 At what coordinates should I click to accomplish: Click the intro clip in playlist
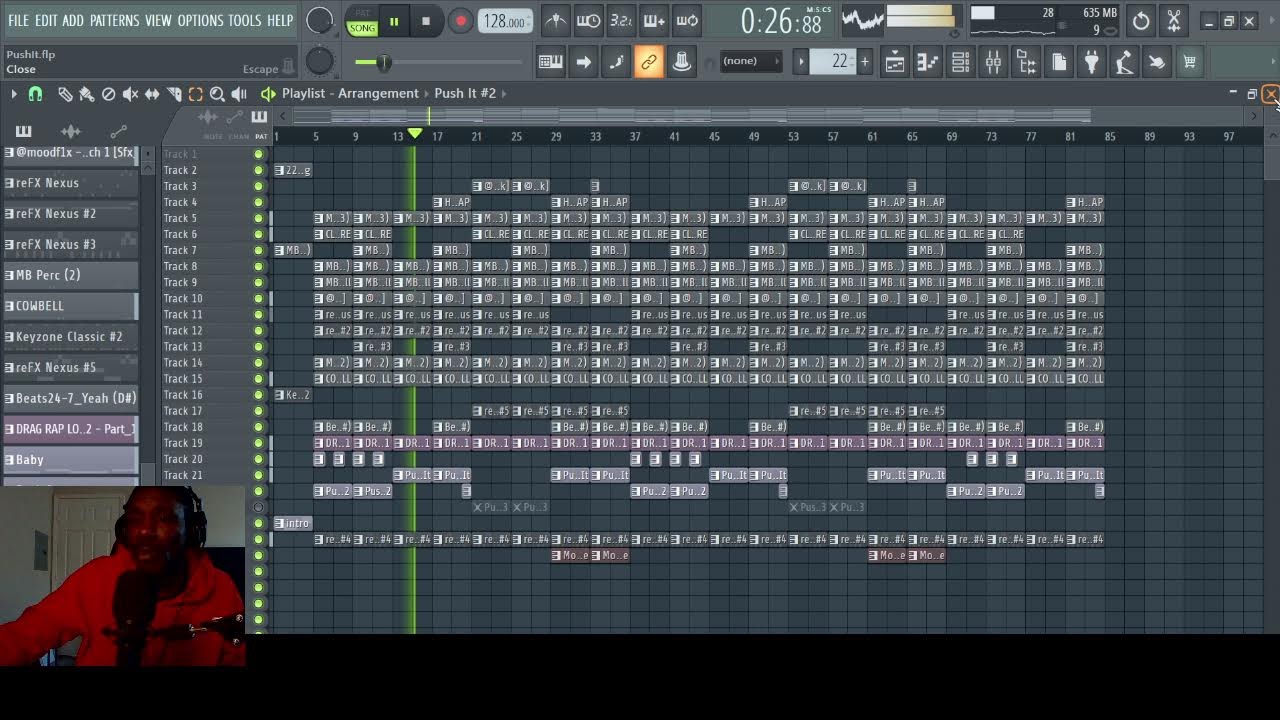(x=293, y=523)
